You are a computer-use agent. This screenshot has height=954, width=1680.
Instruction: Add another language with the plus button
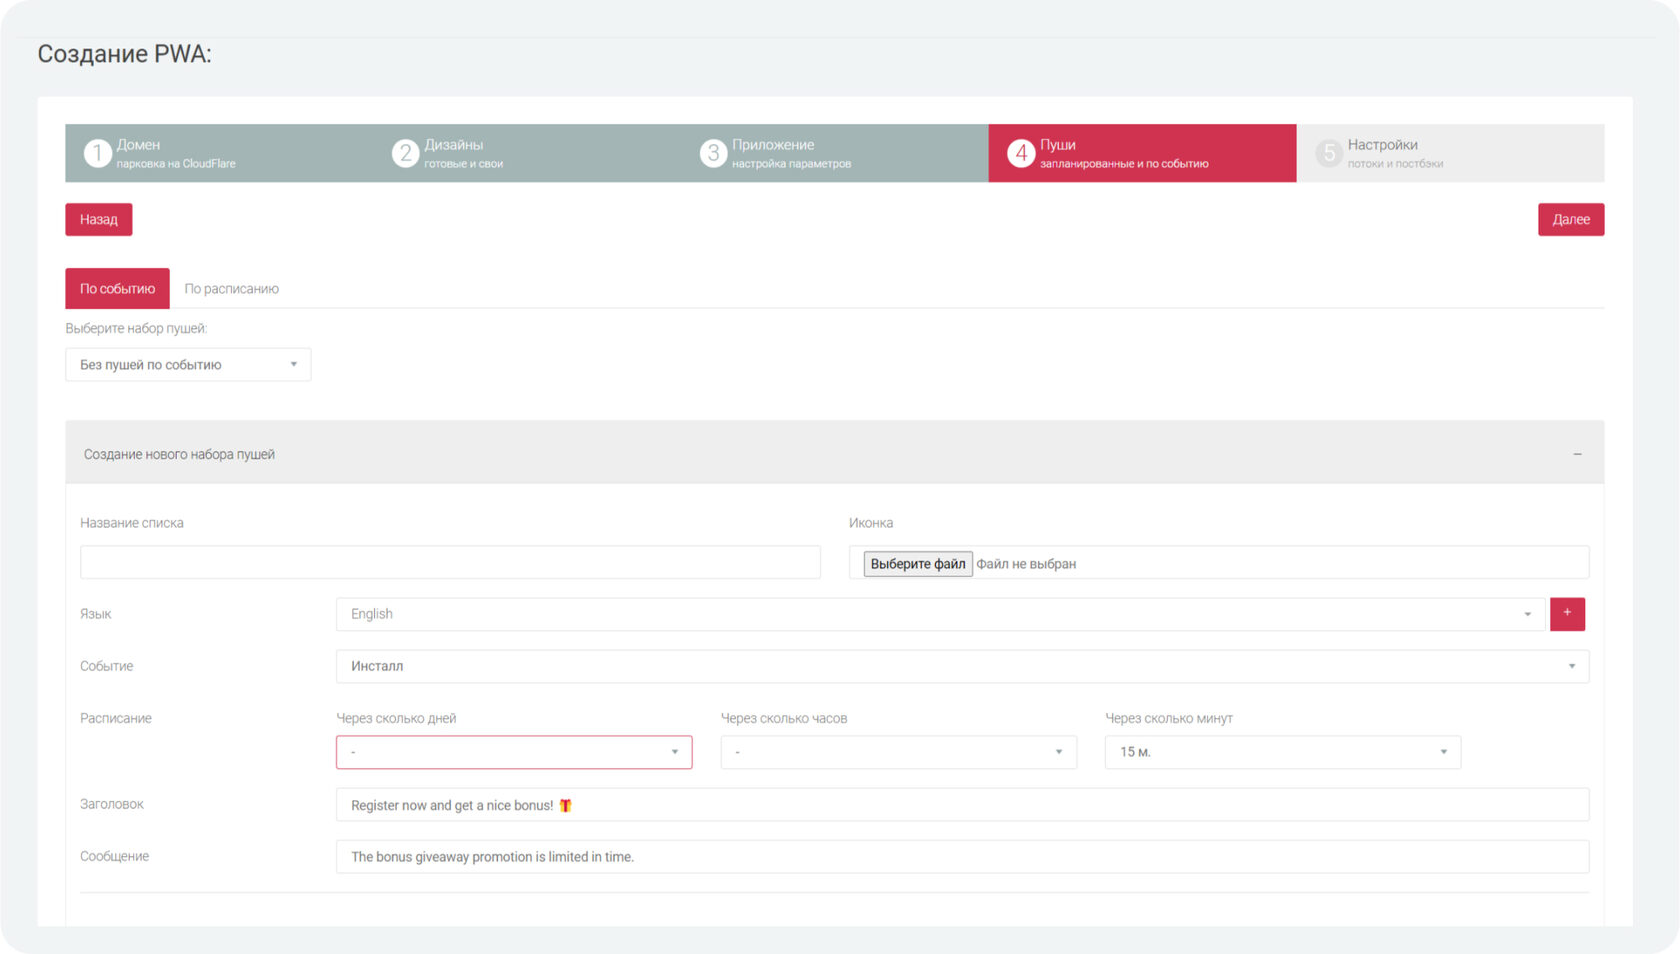pos(1566,613)
